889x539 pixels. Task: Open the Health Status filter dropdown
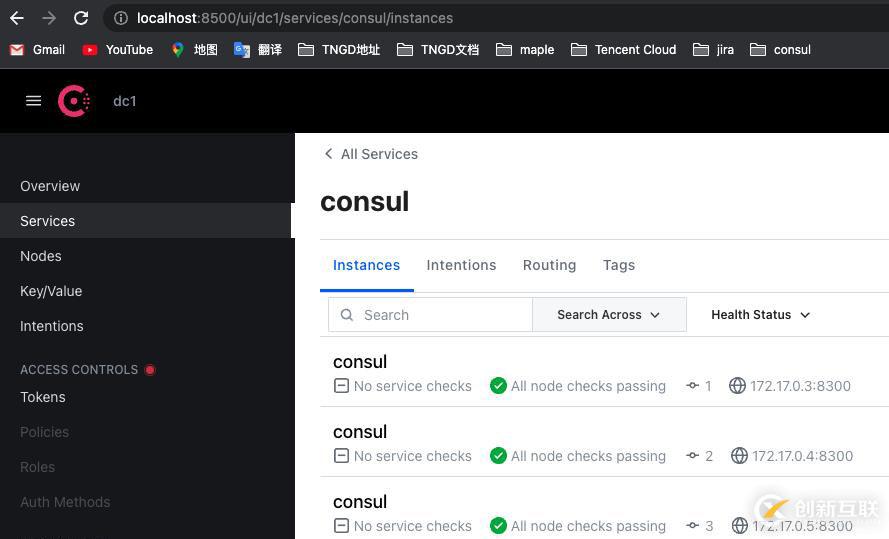point(760,315)
